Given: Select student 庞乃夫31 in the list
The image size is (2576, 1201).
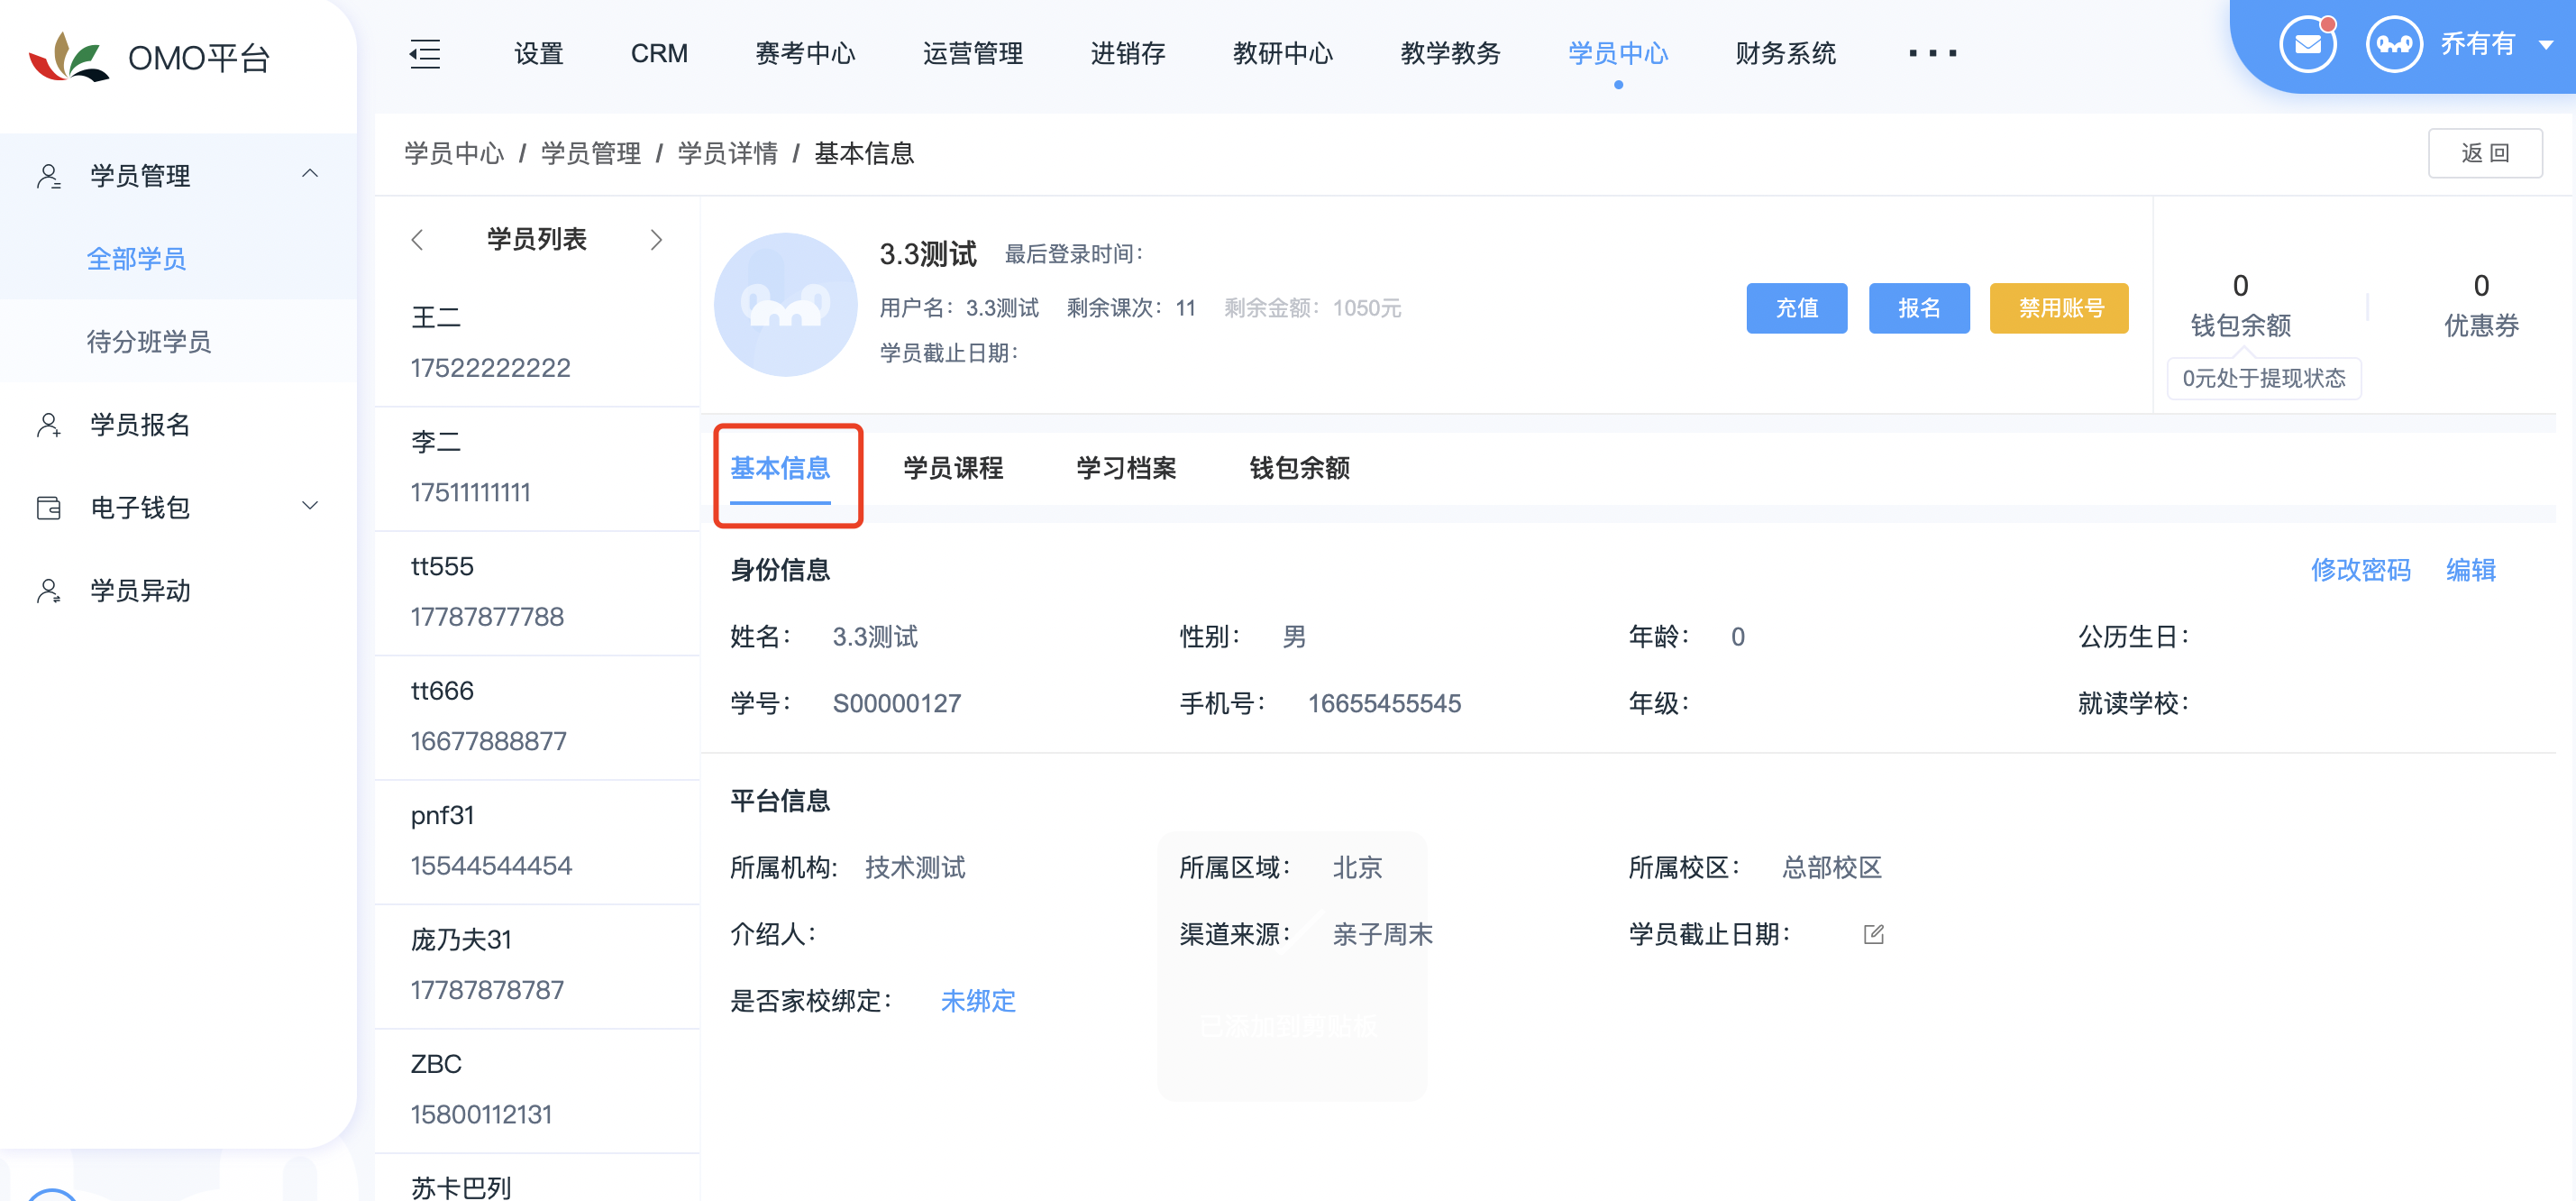Looking at the screenshot, I should coord(537,966).
